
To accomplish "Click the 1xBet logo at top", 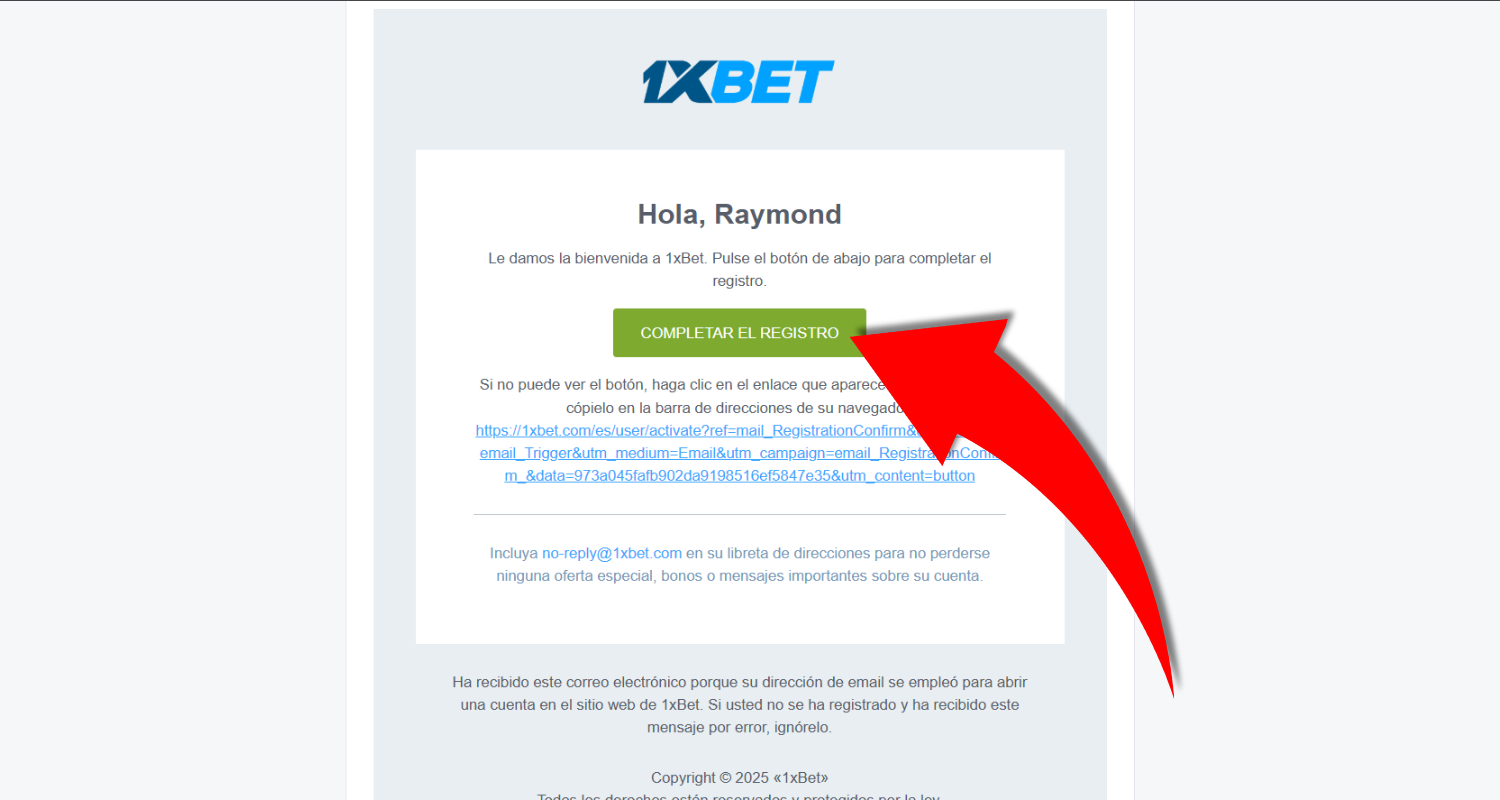I will (x=738, y=82).
